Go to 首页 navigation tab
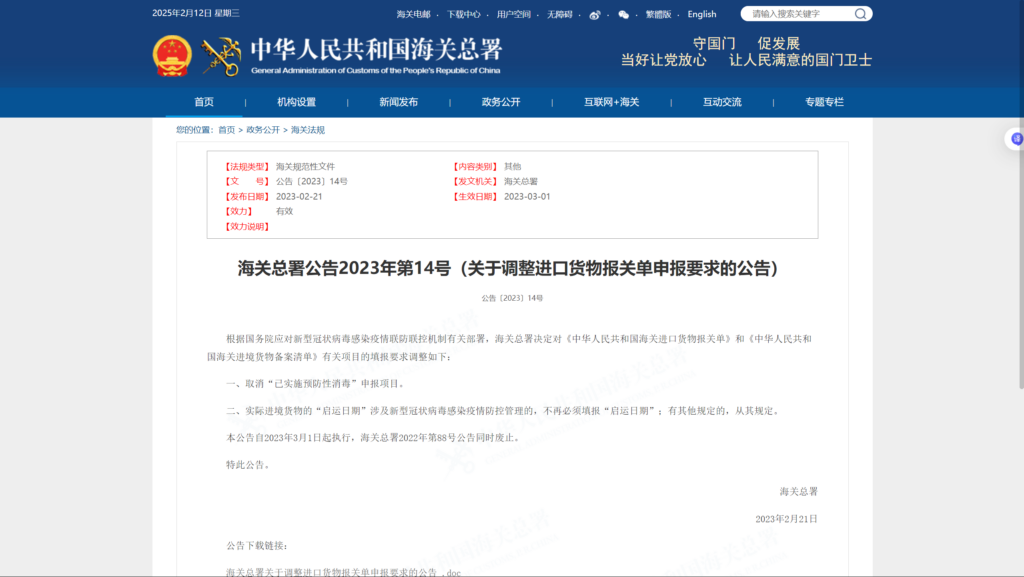 coord(204,102)
